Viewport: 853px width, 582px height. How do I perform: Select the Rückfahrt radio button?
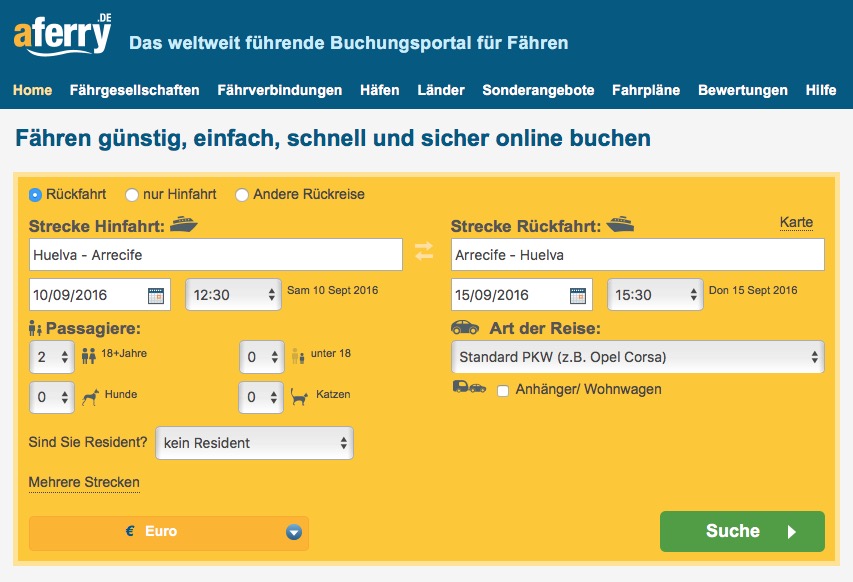pos(36,194)
